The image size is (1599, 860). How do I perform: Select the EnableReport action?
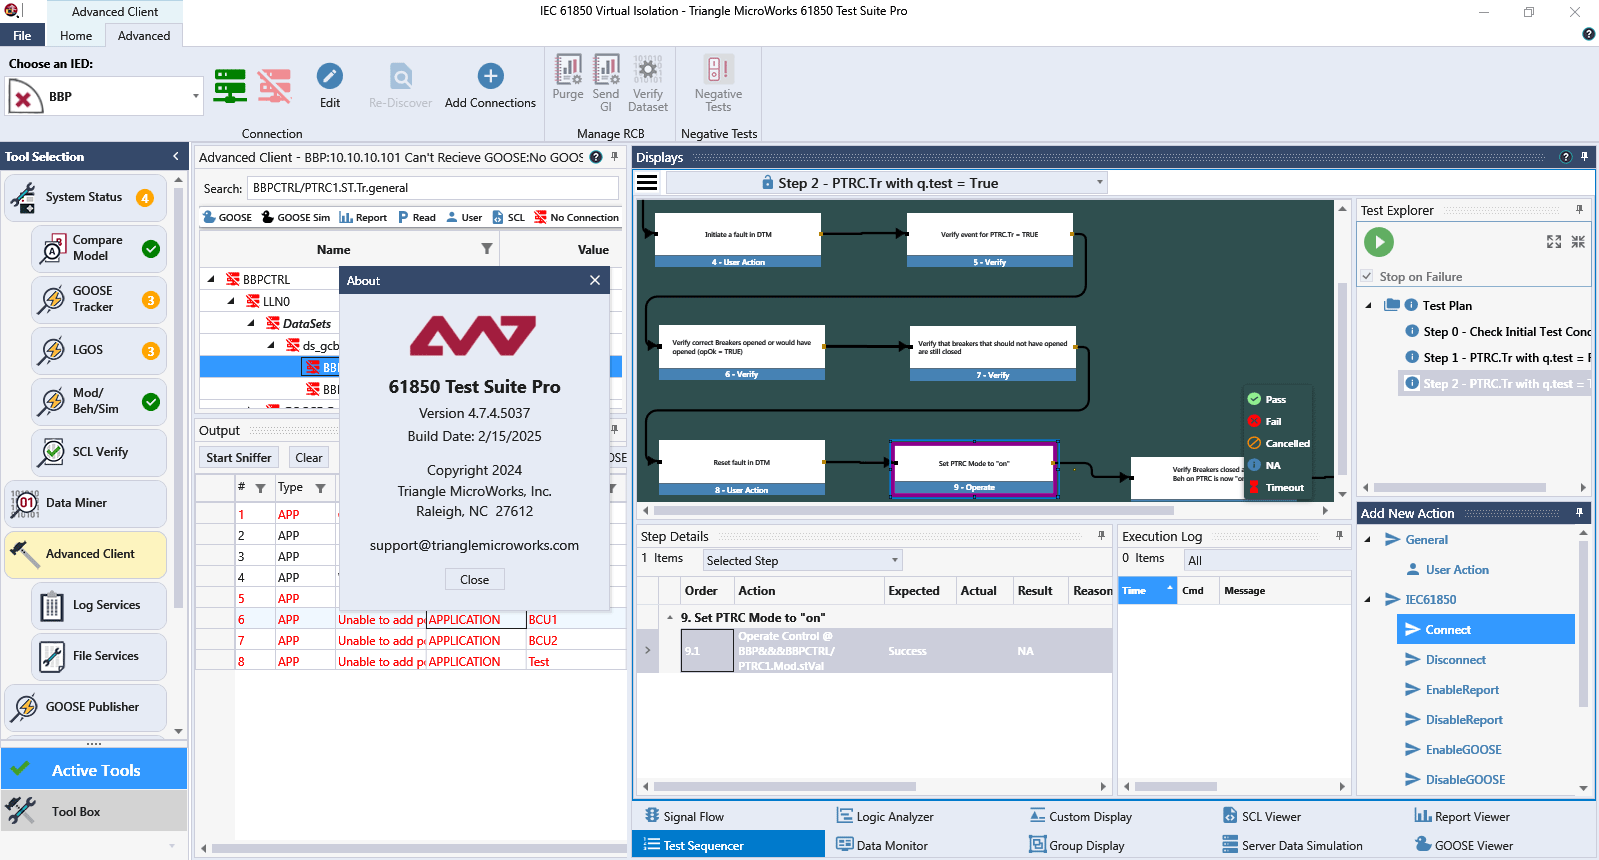click(1462, 690)
